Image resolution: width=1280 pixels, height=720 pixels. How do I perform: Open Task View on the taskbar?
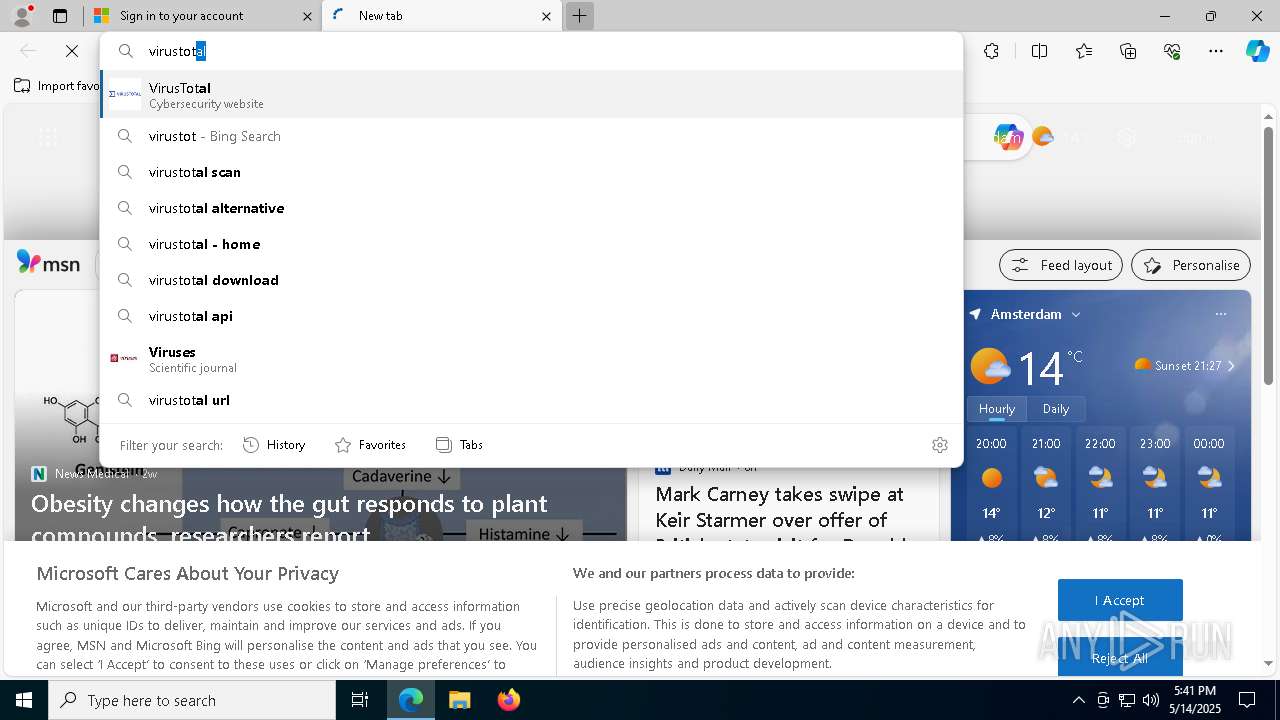(360, 700)
